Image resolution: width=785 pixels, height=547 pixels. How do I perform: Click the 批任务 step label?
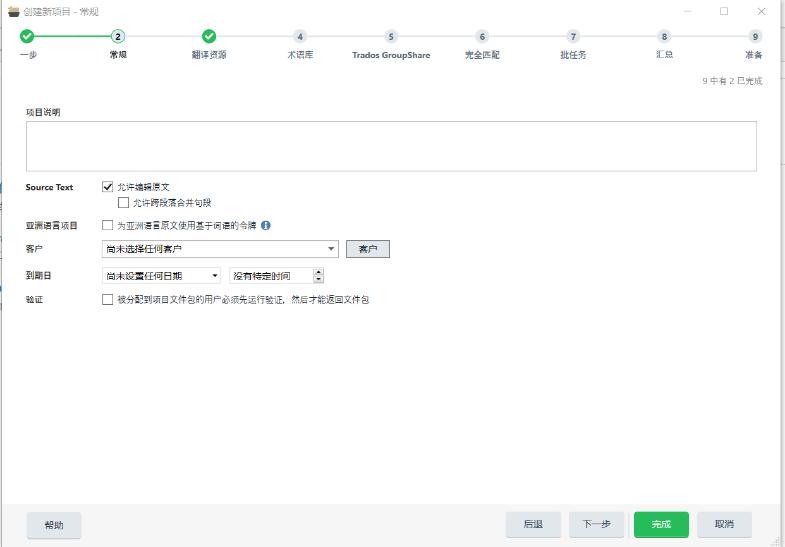(573, 55)
